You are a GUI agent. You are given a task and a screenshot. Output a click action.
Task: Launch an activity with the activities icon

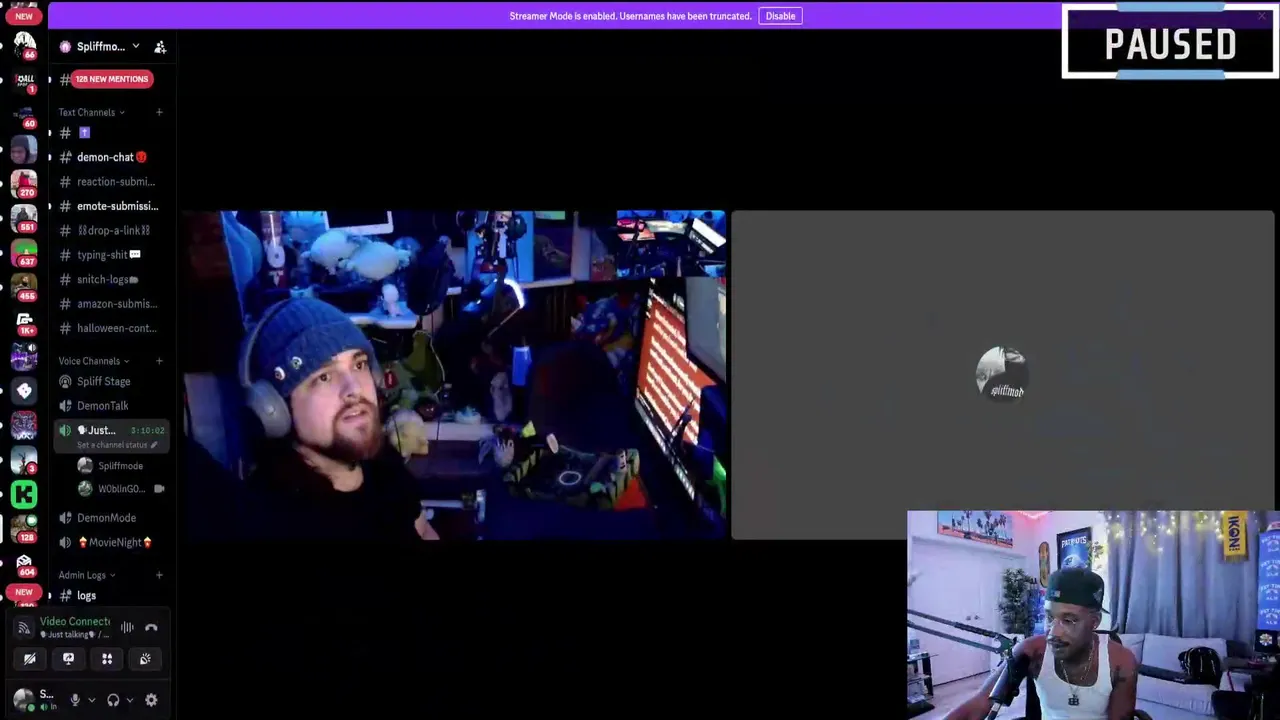[x=107, y=658]
